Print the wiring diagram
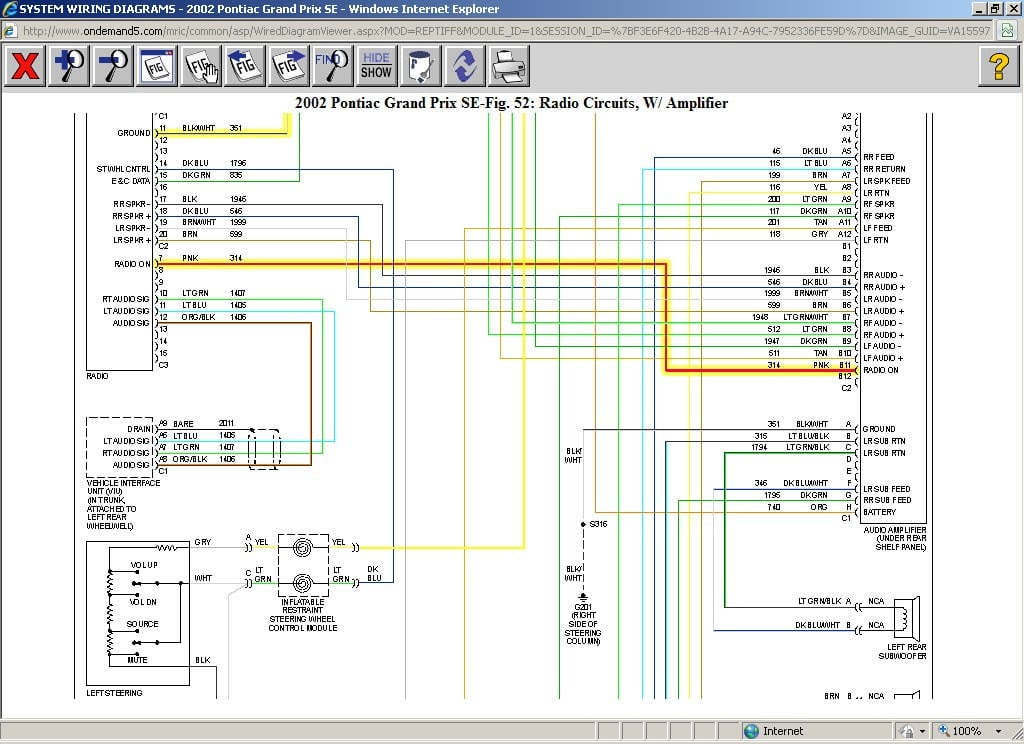 tap(509, 65)
